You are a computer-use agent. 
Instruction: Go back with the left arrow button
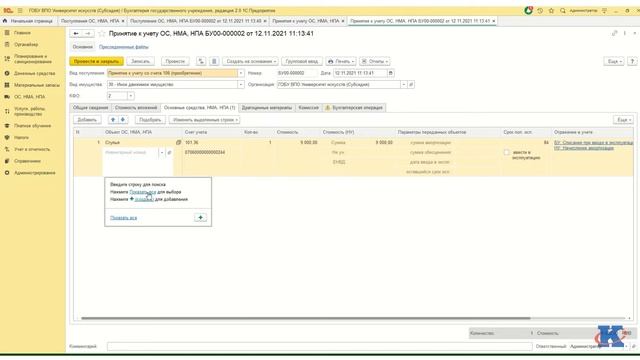click(x=76, y=33)
